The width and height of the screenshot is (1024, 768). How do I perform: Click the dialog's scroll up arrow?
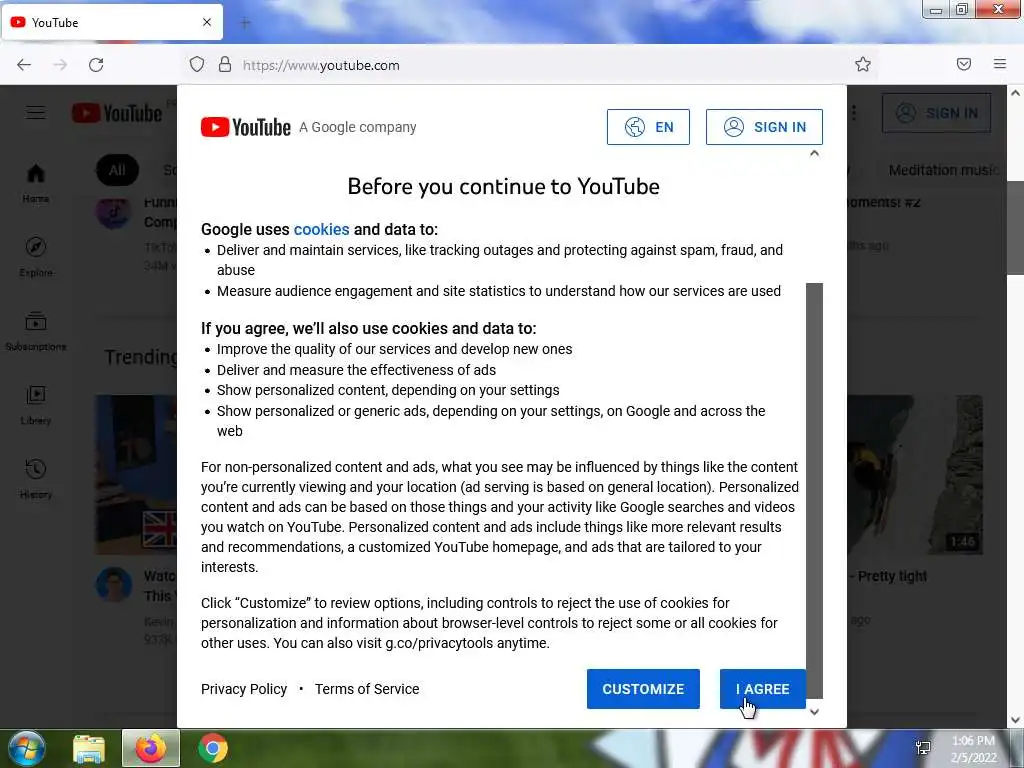tap(814, 153)
